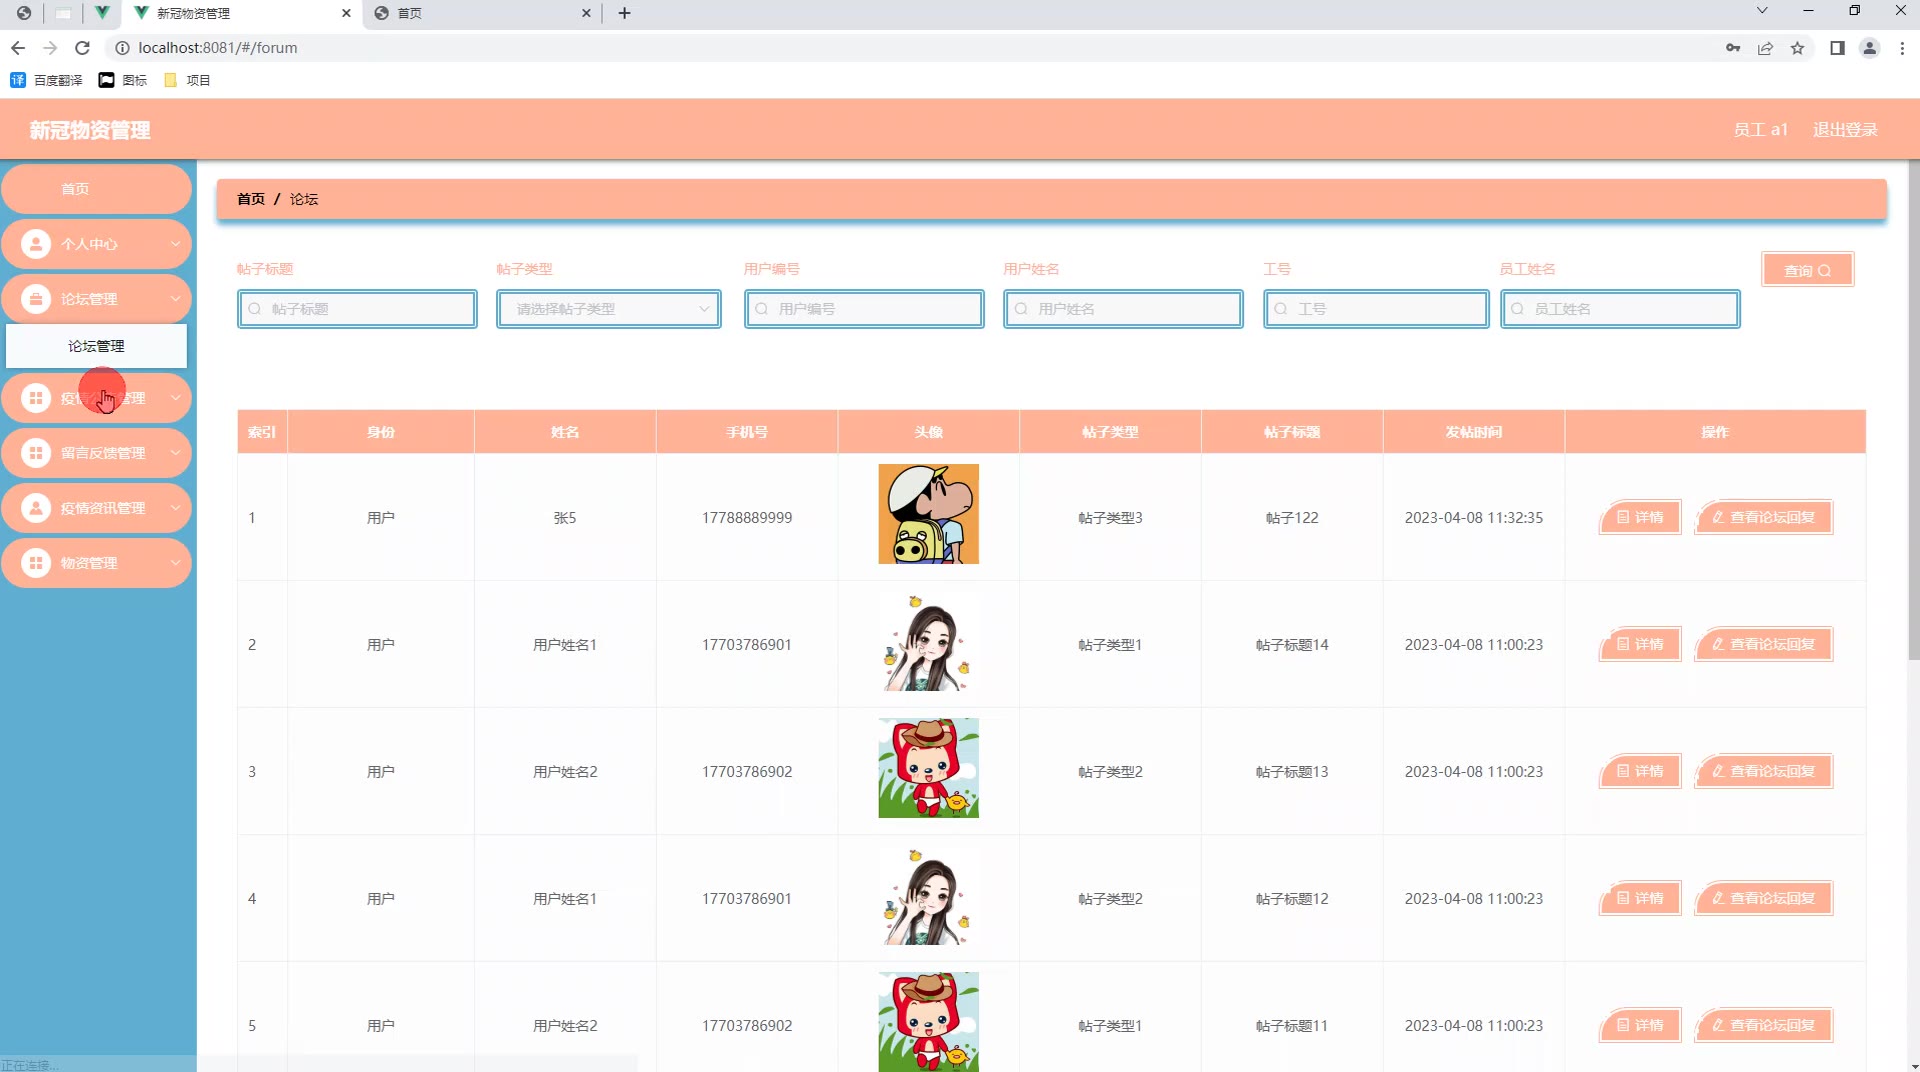Click the 发帖时间 column header
The image size is (1920, 1072).
[1473, 432]
